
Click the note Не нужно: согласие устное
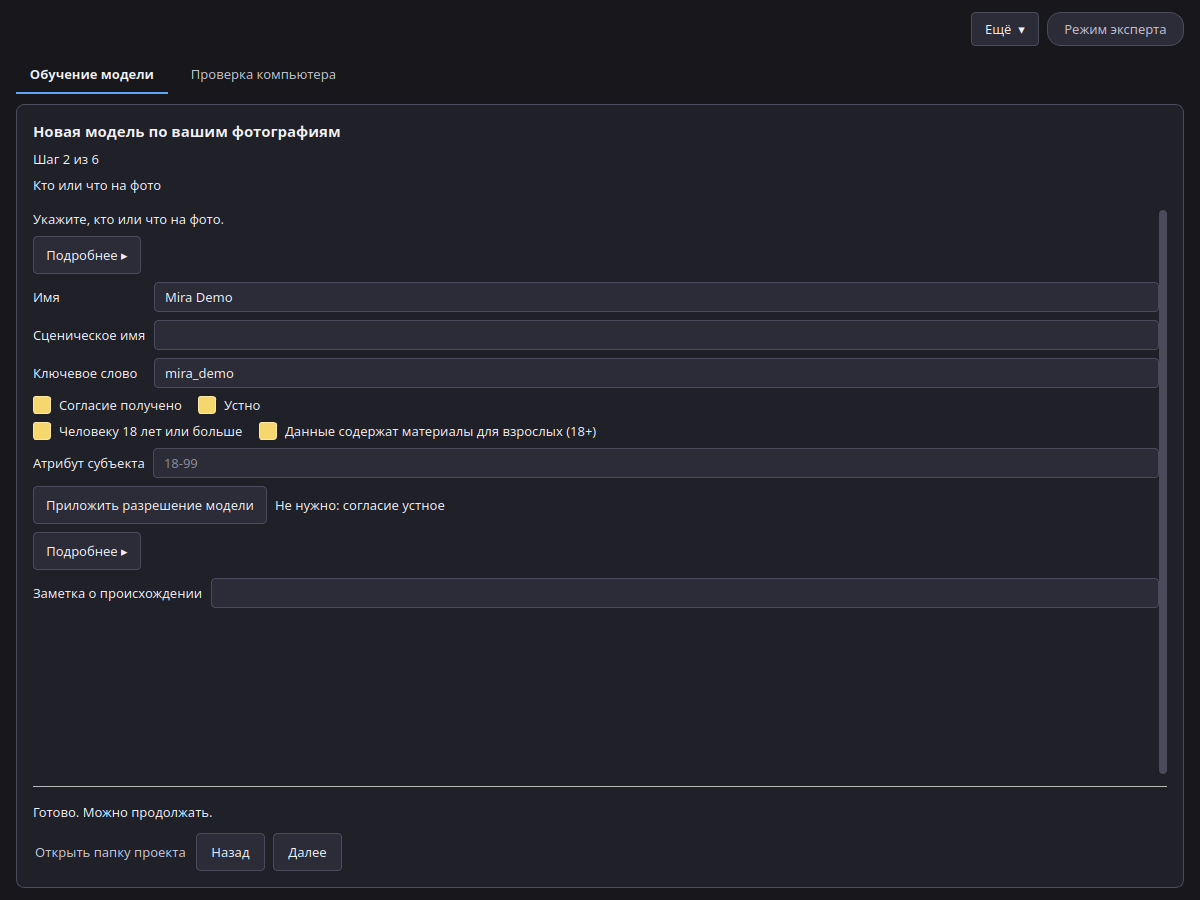point(360,505)
